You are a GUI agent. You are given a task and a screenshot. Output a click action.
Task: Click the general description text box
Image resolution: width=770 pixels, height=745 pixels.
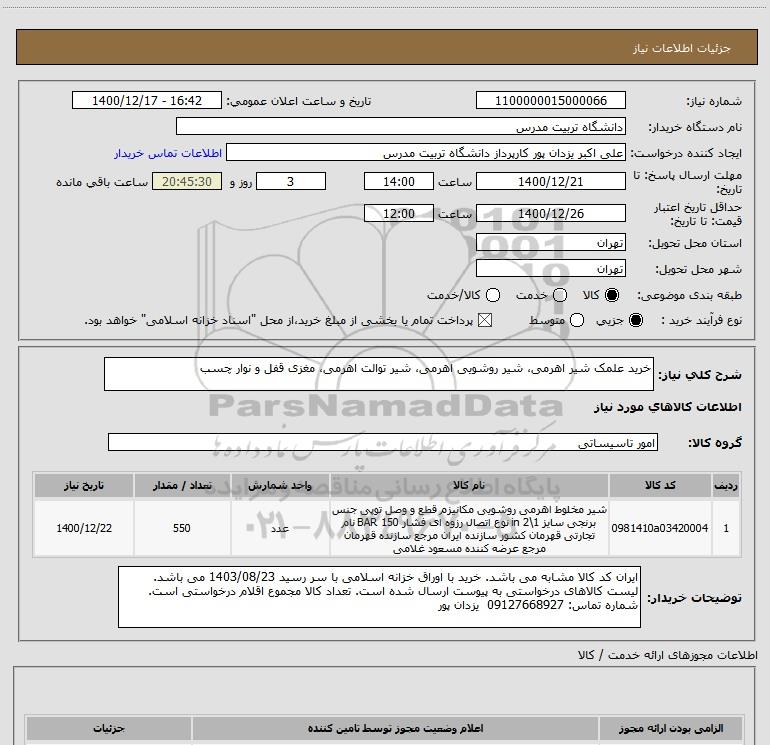379,374
